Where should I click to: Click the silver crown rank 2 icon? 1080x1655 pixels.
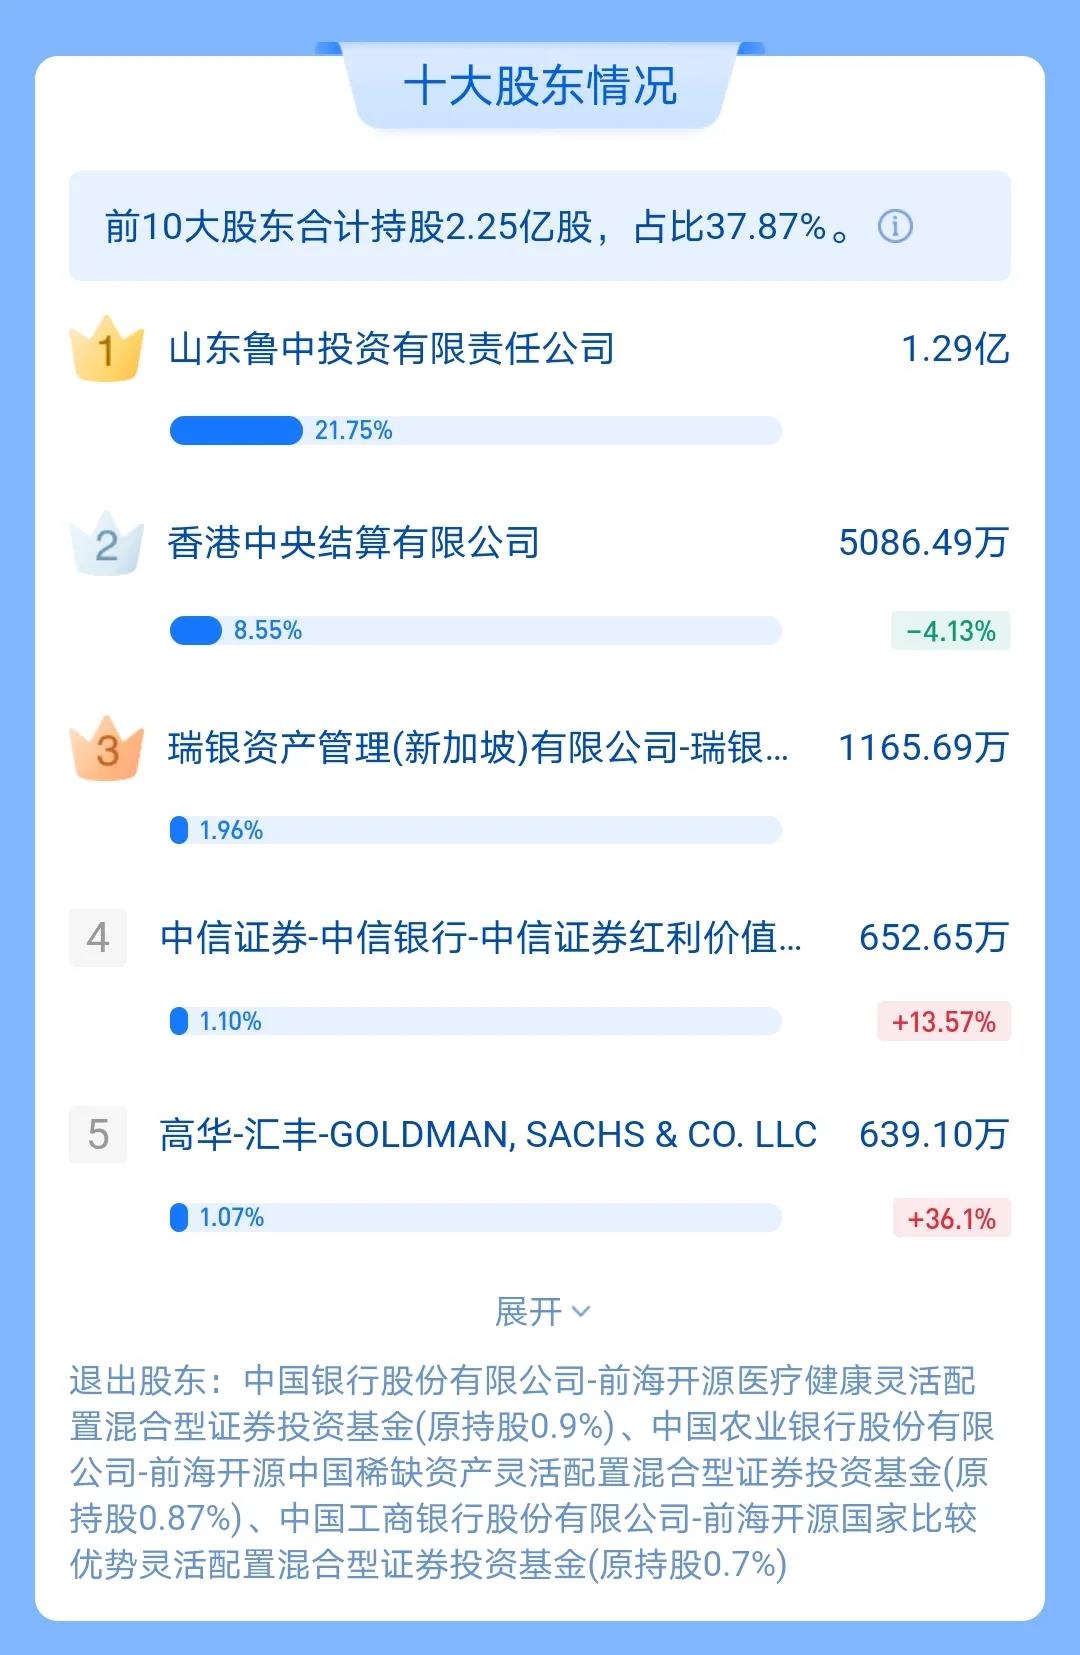(106, 544)
